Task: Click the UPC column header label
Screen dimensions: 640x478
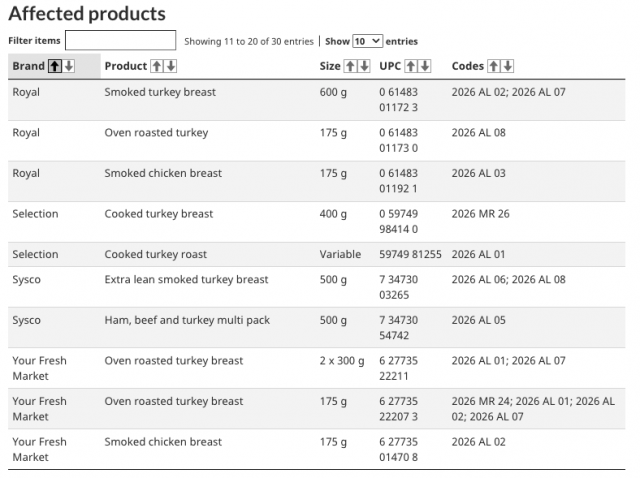Action: [390, 66]
